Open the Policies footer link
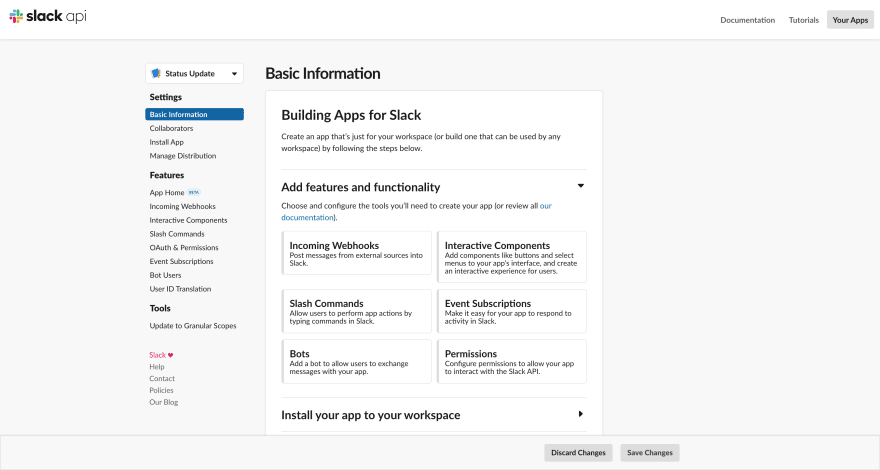 click(x=161, y=390)
